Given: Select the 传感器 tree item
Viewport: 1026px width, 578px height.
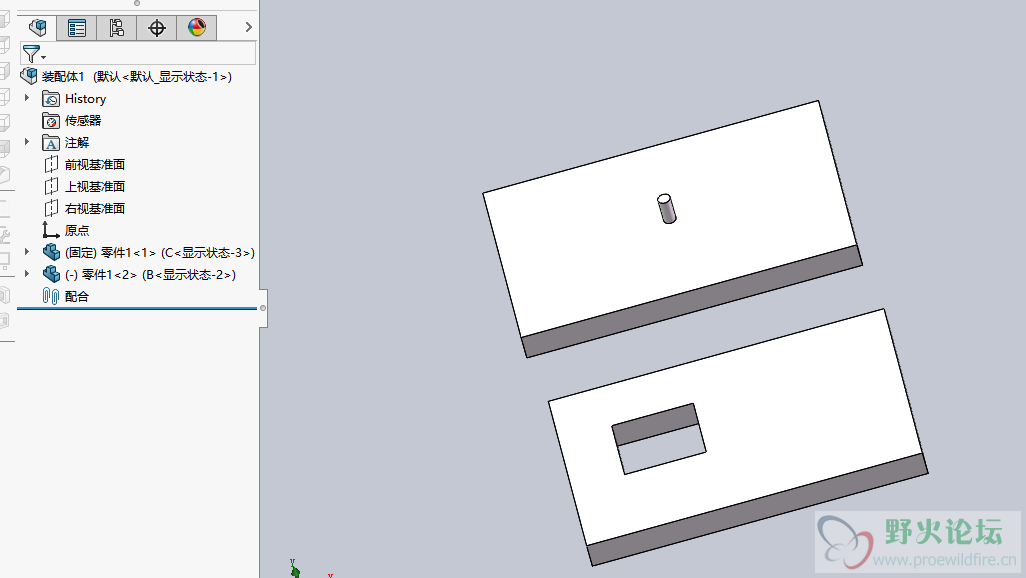Looking at the screenshot, I should [x=82, y=120].
